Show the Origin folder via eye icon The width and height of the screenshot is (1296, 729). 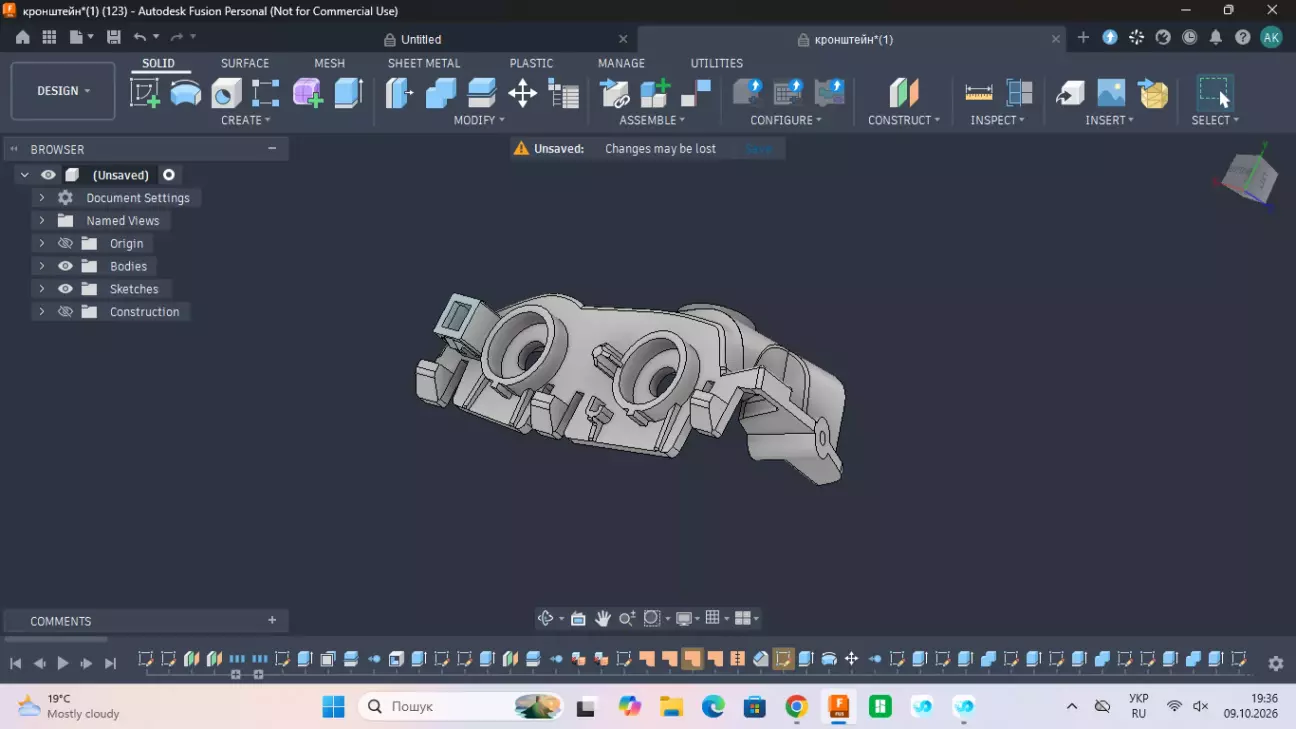point(66,243)
